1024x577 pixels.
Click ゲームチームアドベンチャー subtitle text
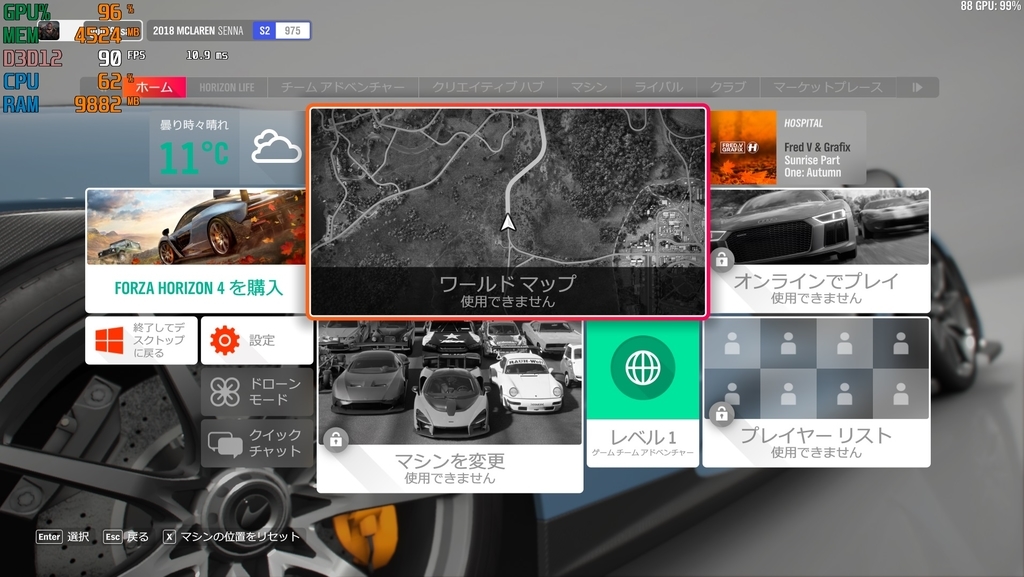643,452
